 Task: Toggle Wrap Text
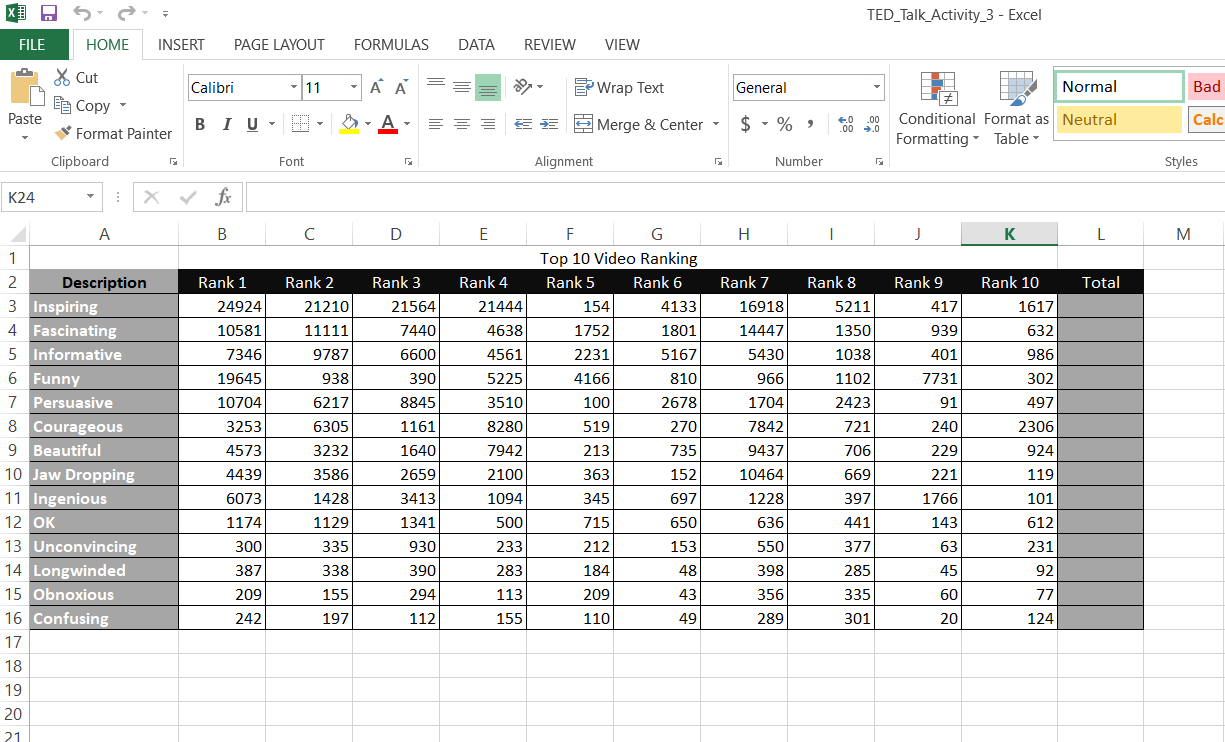coord(619,88)
